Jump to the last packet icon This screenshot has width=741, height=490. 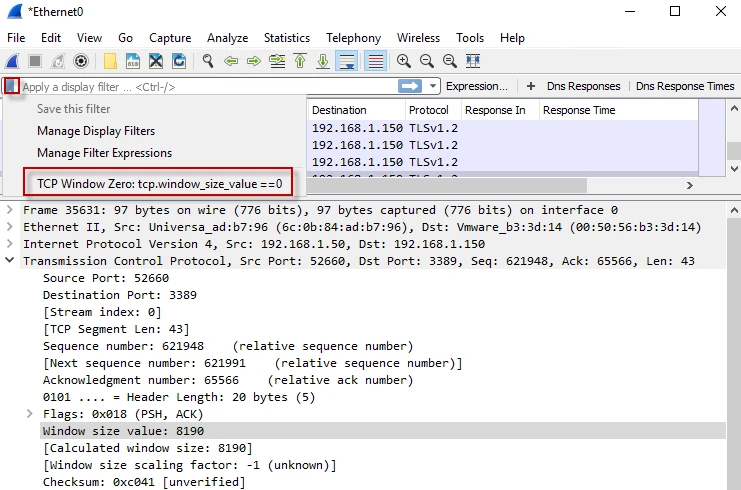coord(323,61)
